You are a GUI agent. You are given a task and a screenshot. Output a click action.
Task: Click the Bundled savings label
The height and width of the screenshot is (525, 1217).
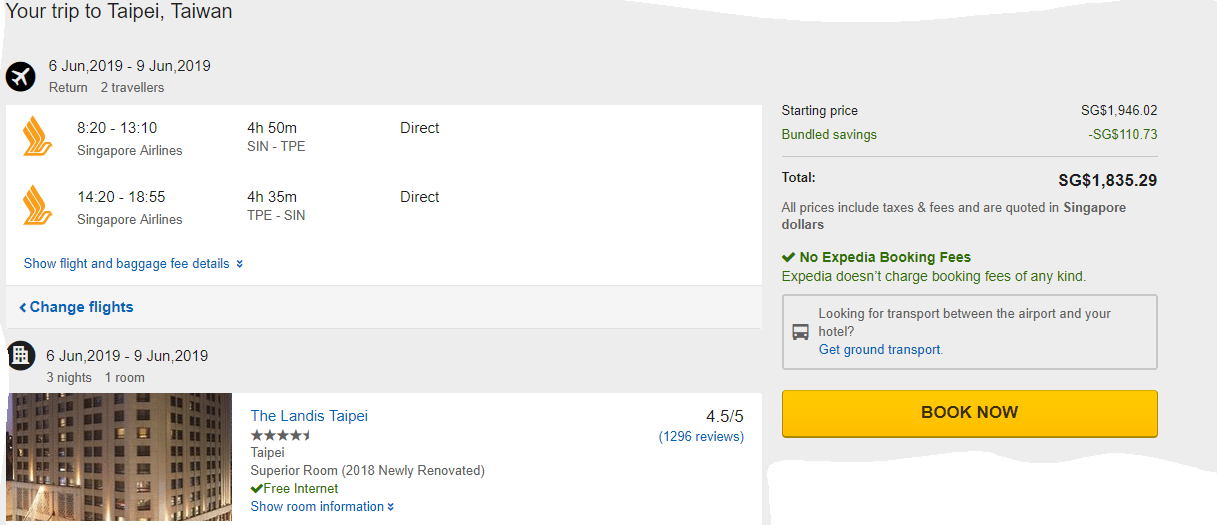pyautogui.click(x=829, y=135)
